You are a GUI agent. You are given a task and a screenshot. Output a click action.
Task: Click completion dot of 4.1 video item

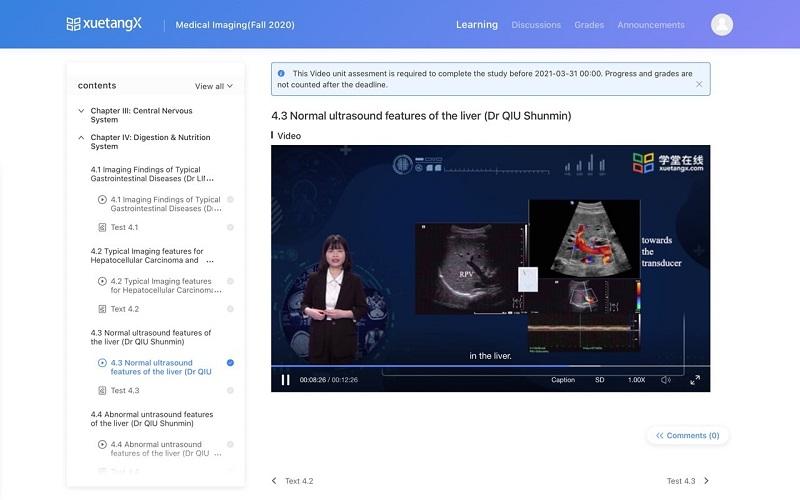pyautogui.click(x=230, y=199)
